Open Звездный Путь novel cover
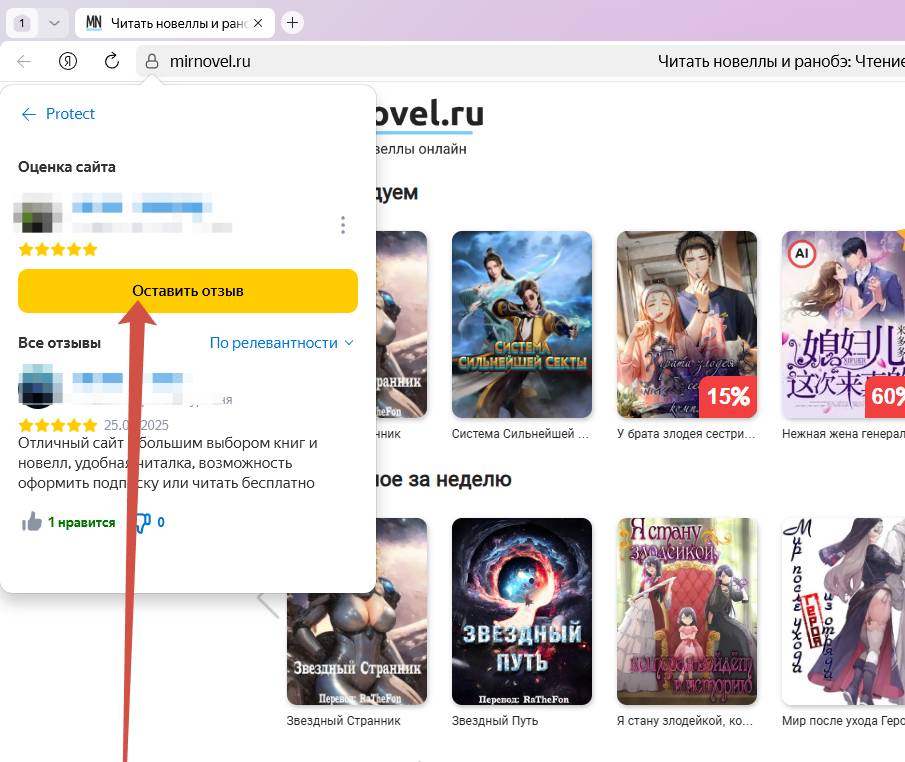The image size is (905, 762). point(522,611)
